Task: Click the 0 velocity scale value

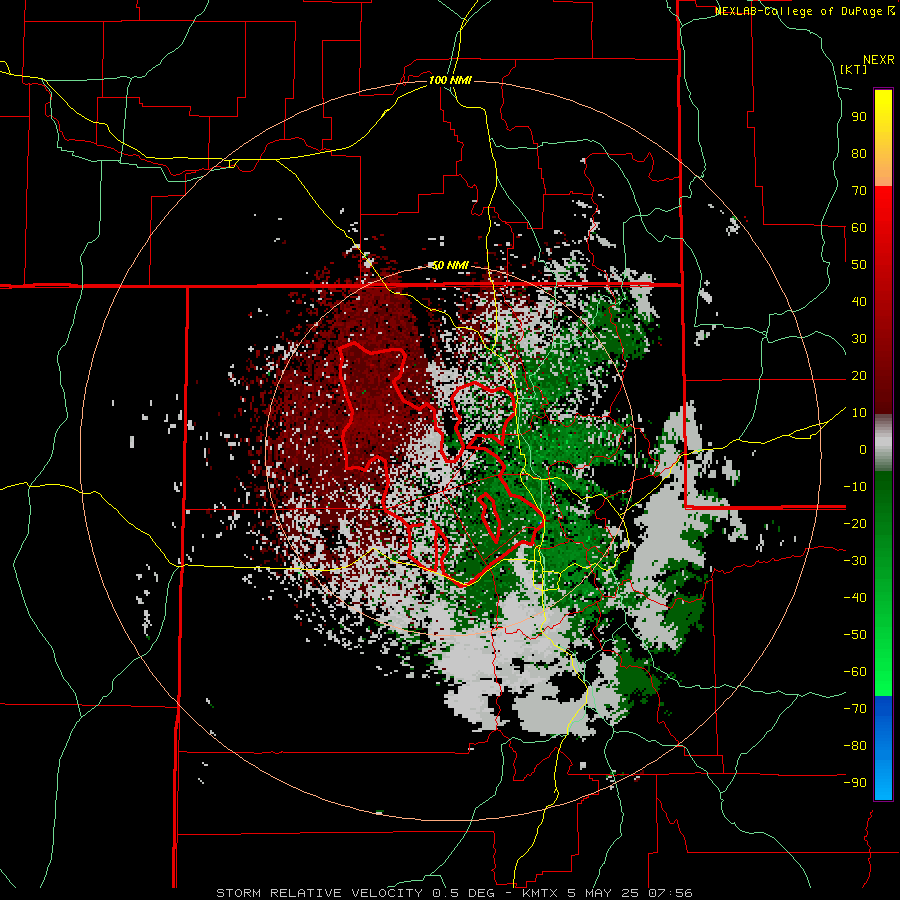Action: tap(863, 449)
